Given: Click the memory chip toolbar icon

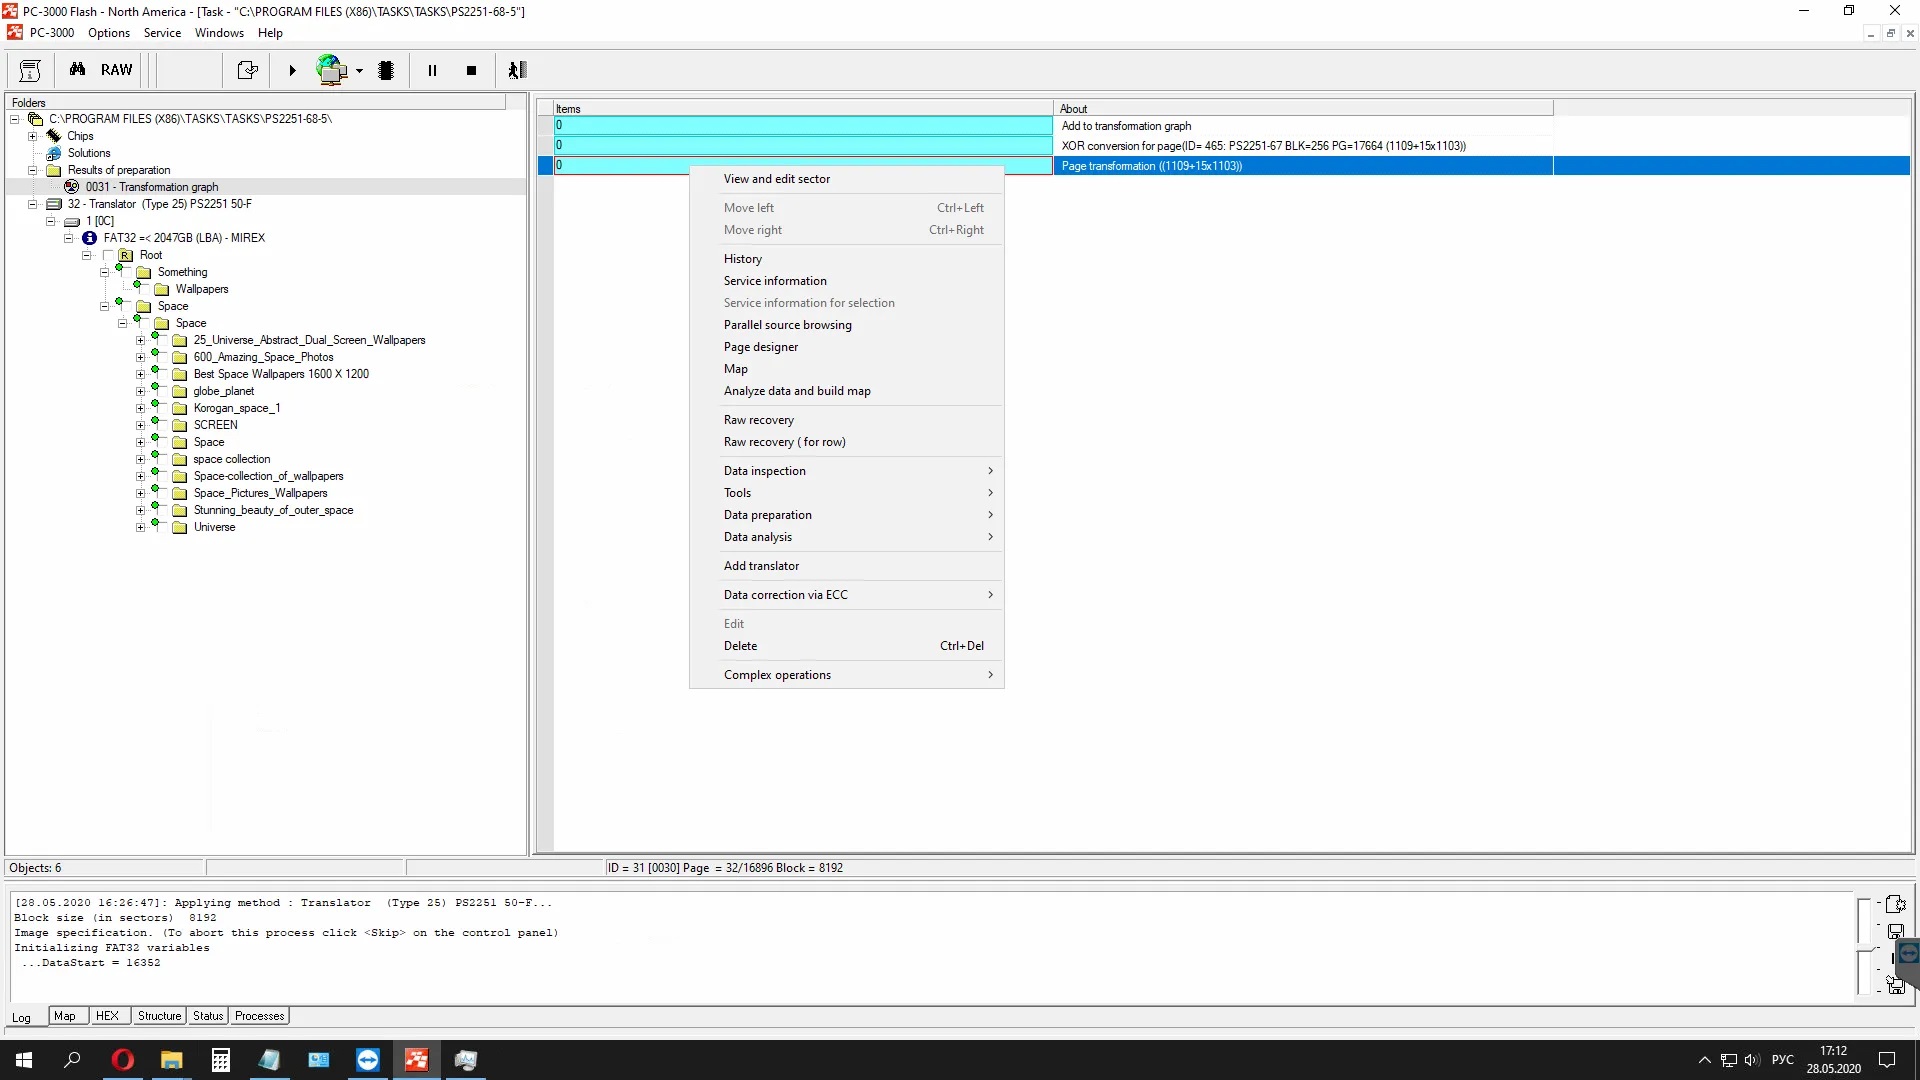Looking at the screenshot, I should [x=386, y=70].
